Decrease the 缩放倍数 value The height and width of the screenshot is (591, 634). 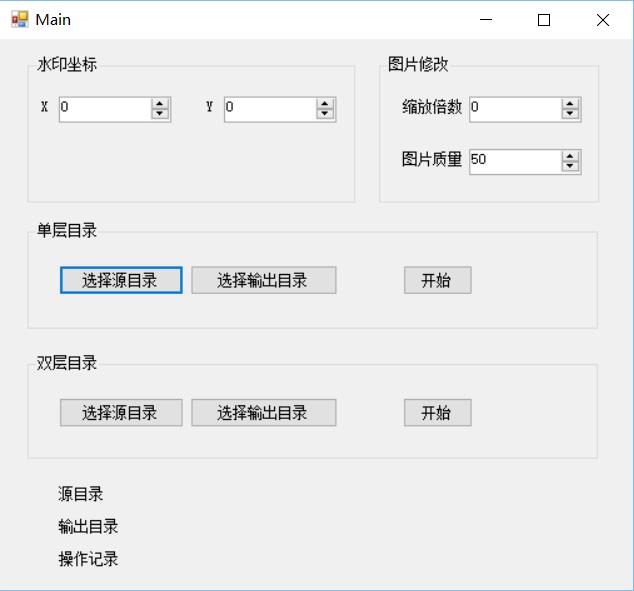click(x=570, y=114)
